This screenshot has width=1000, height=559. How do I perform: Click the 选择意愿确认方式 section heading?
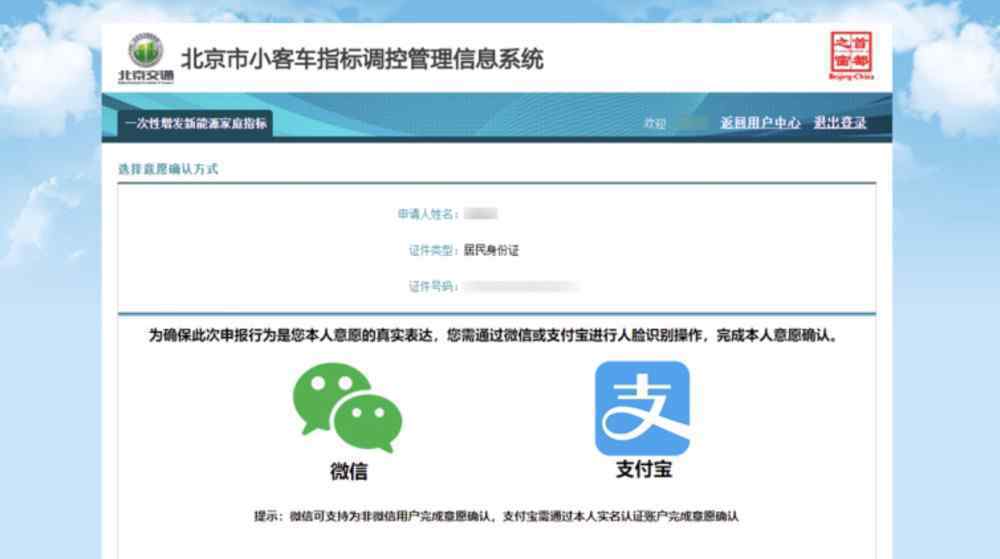coord(168,169)
